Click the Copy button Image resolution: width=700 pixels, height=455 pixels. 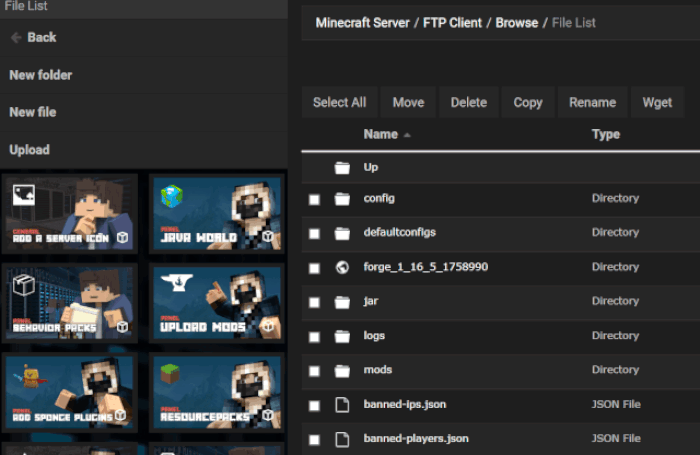528,102
